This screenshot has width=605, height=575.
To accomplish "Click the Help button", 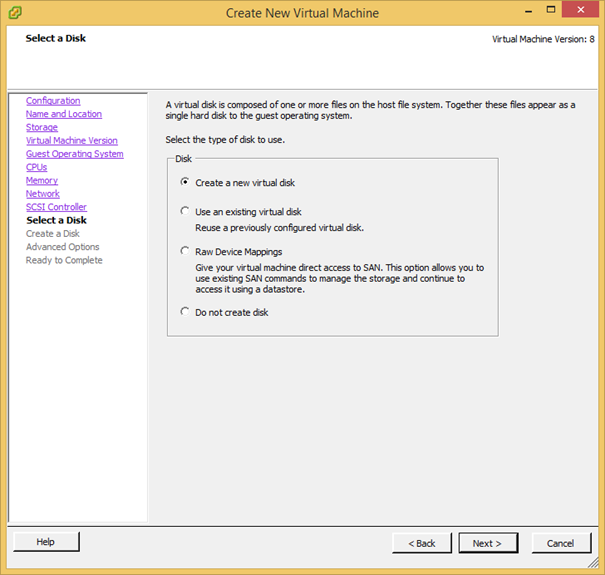I will (46, 542).
